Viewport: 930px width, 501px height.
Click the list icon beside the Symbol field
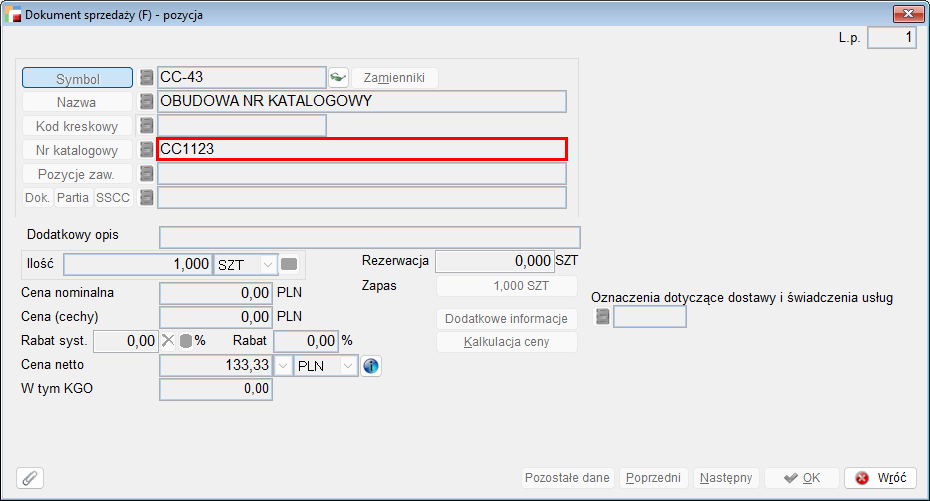(x=147, y=77)
